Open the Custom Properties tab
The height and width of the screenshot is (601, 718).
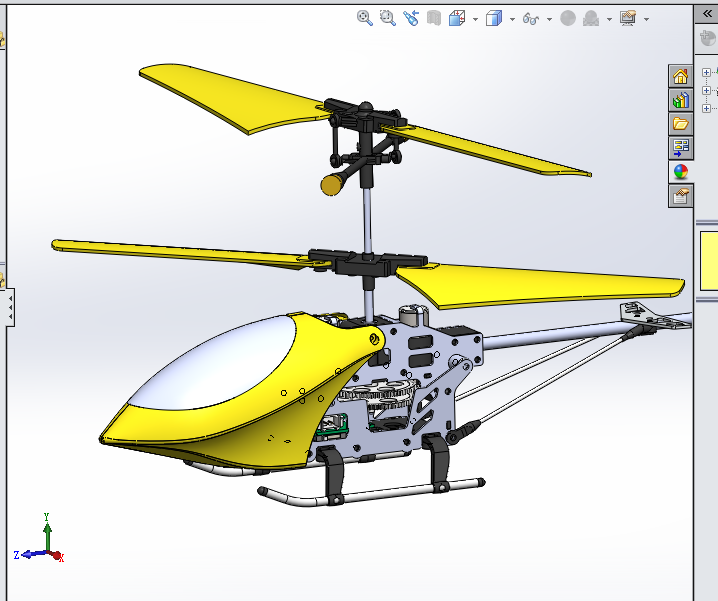(680, 196)
